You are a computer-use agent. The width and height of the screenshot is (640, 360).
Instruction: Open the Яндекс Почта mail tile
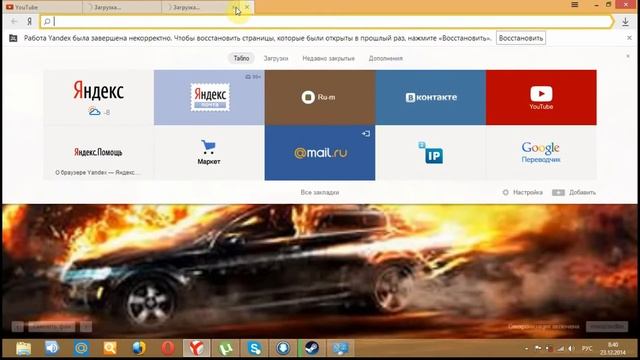coord(209,97)
